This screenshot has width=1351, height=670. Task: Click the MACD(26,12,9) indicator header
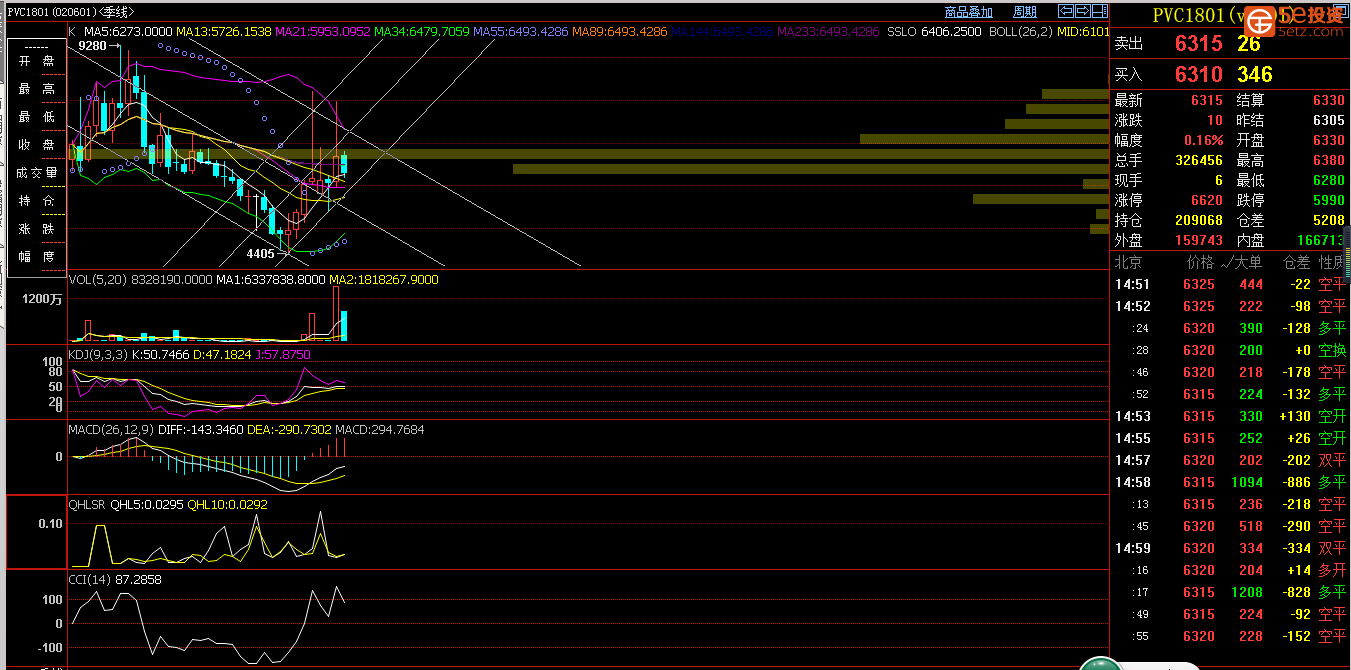(111, 430)
